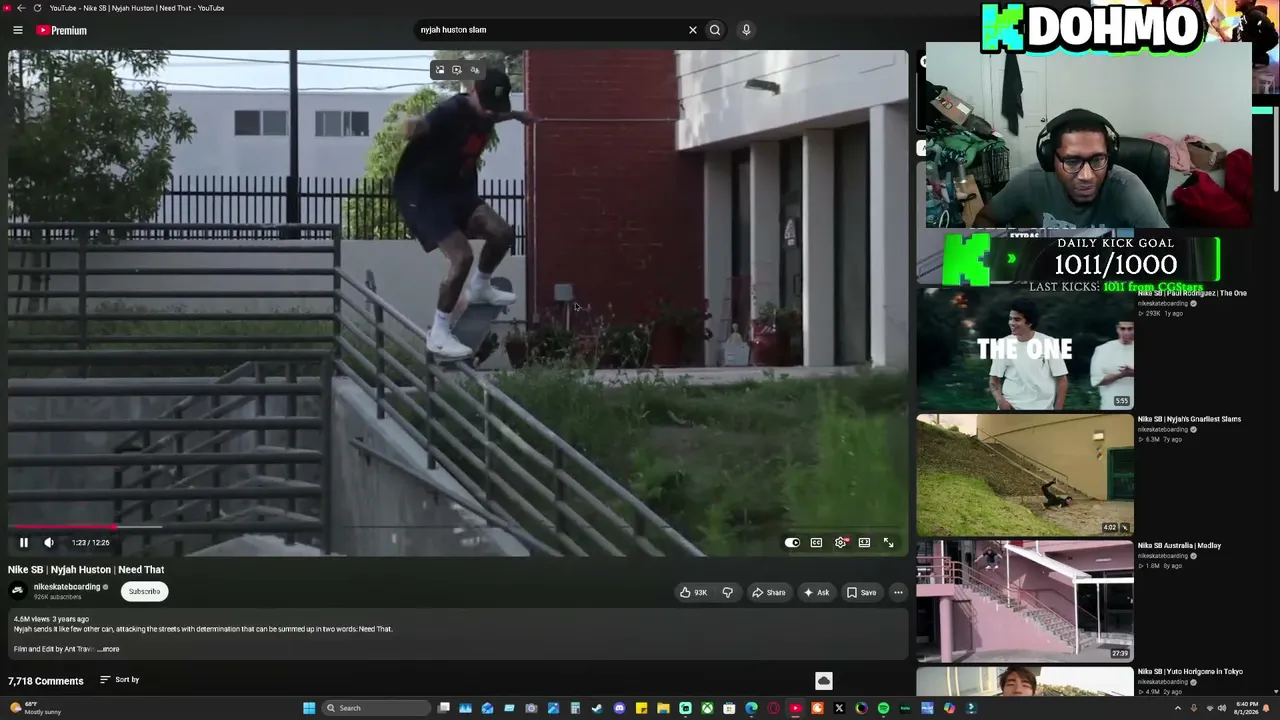Open 'Paul Rodriguez | The One' thumbnail
1280x720 pixels.
coord(1025,348)
